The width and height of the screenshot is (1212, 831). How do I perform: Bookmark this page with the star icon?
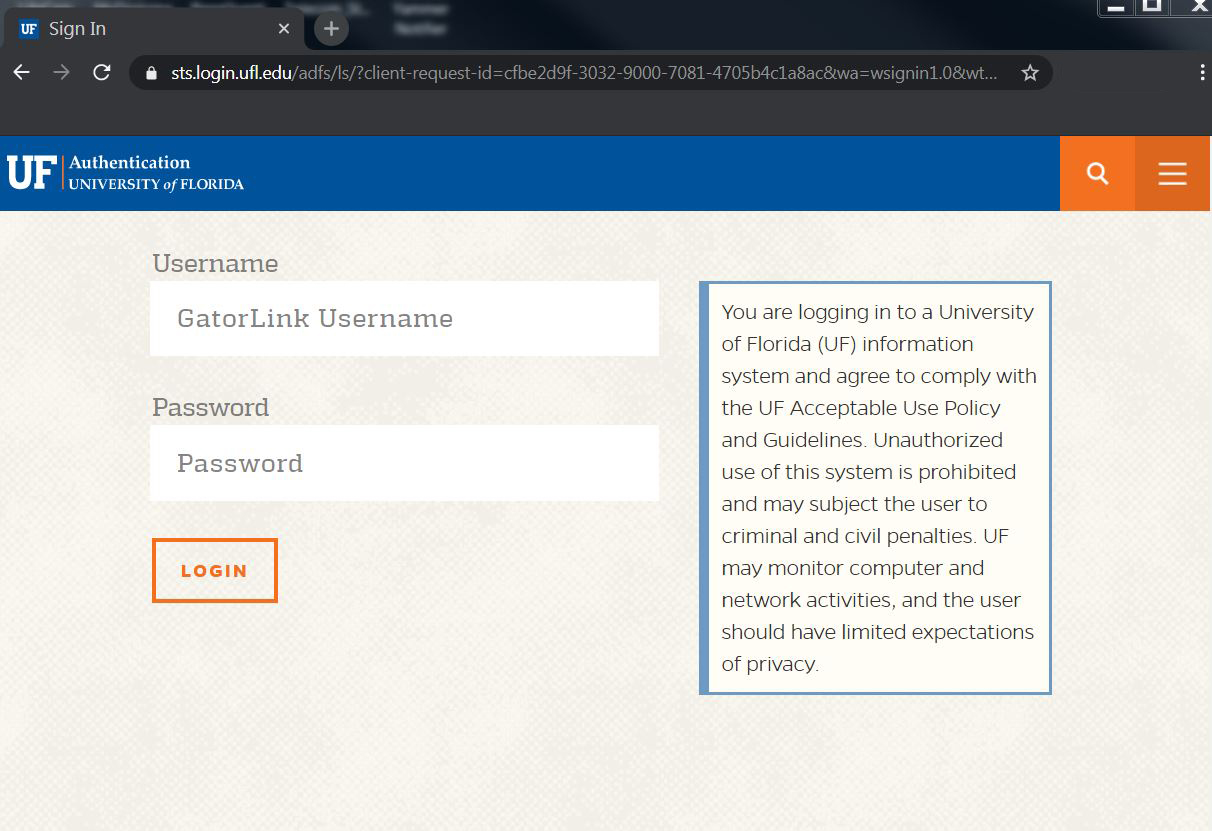click(x=1029, y=73)
